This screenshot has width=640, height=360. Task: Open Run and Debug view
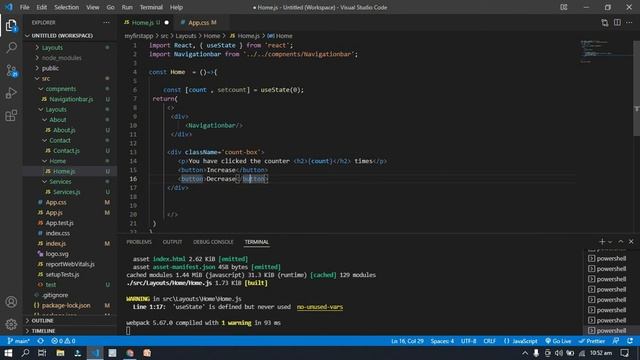(x=11, y=93)
